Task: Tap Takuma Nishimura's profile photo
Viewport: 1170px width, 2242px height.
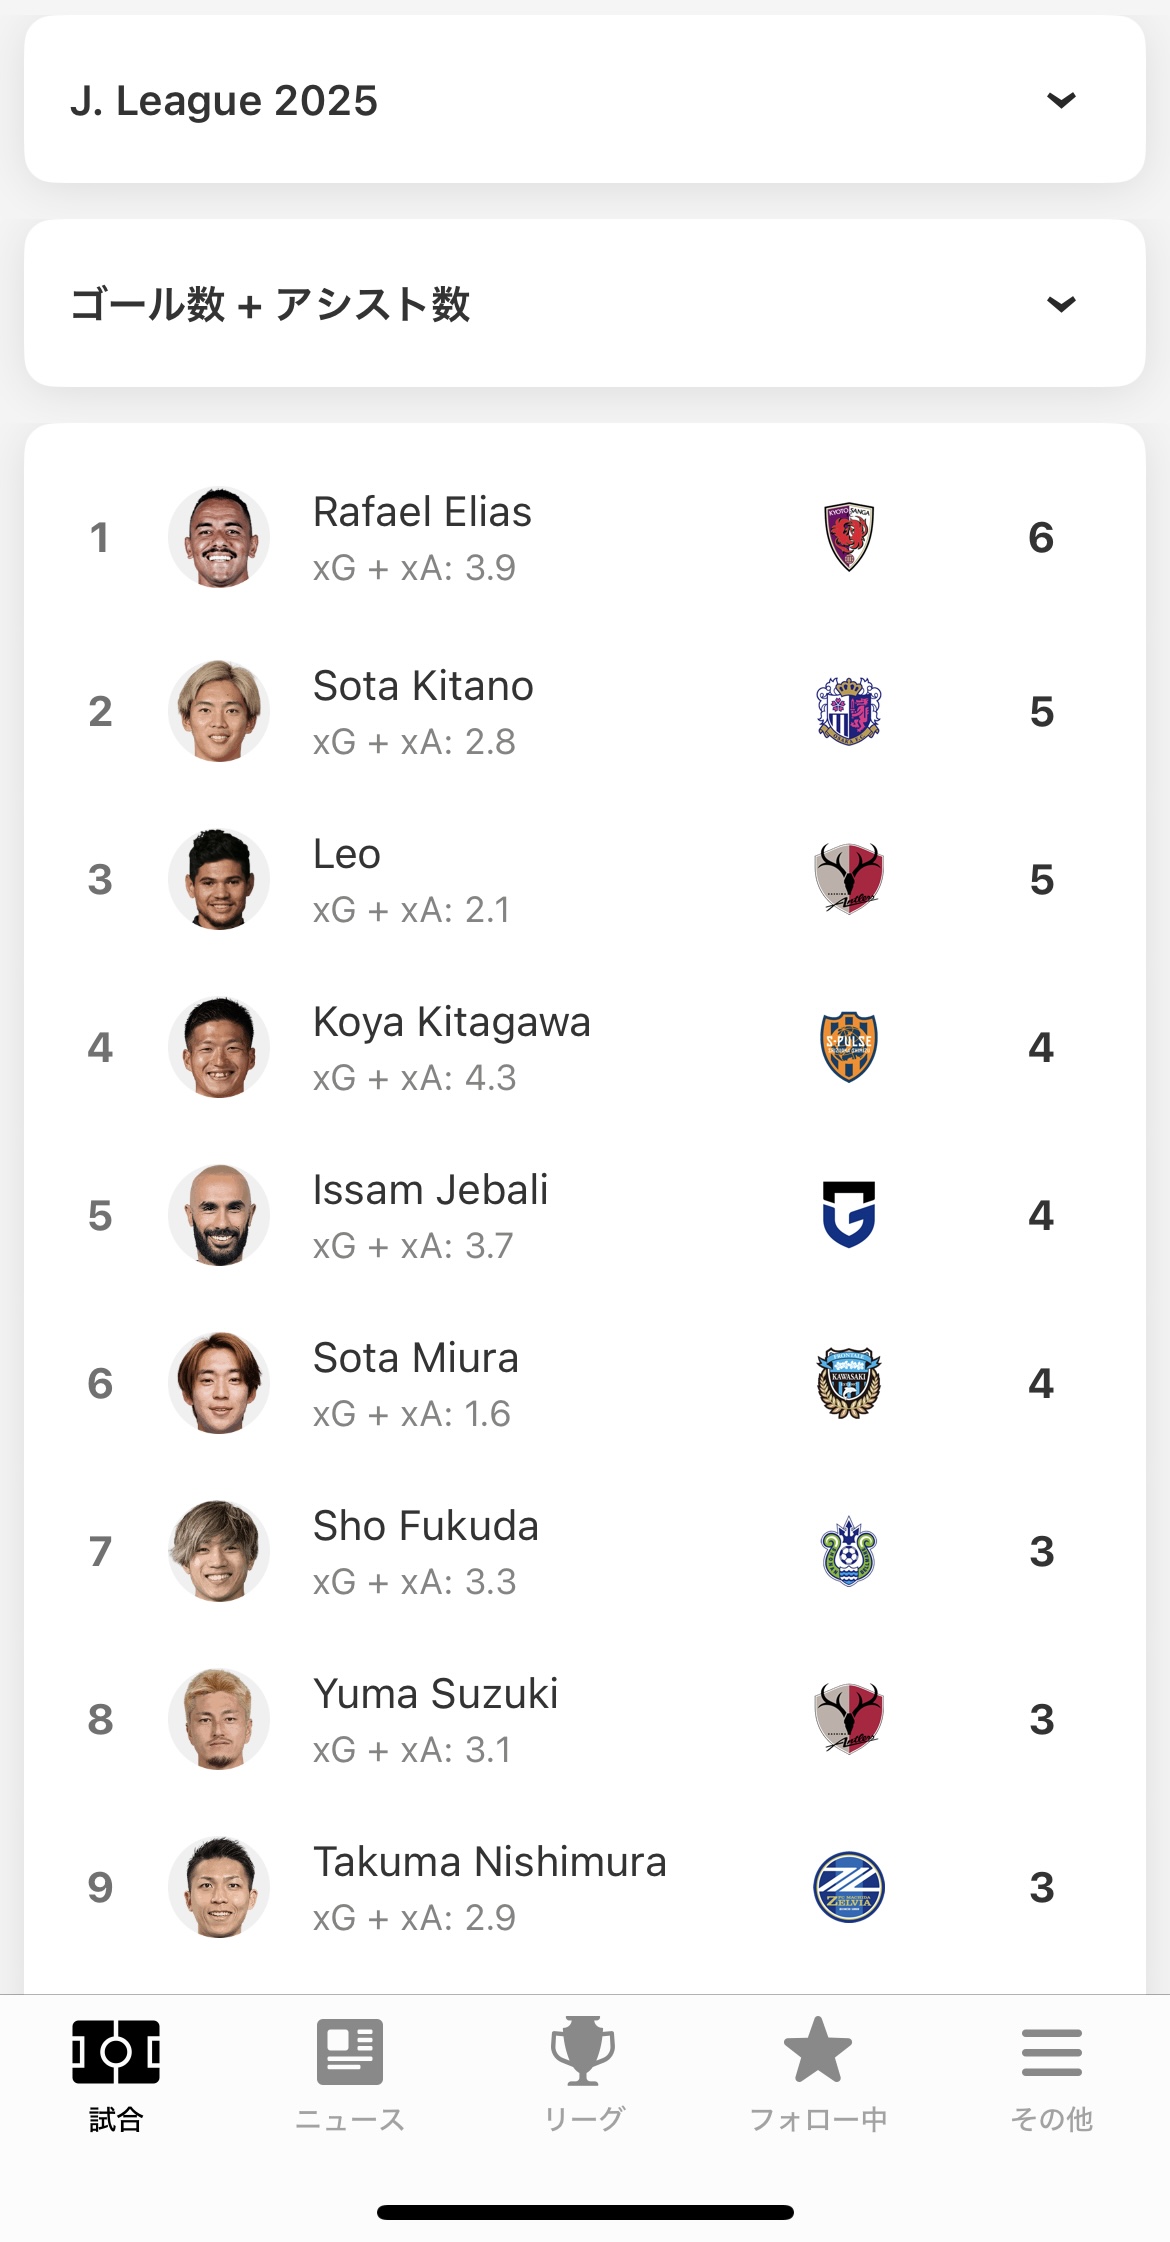Action: click(x=219, y=1887)
